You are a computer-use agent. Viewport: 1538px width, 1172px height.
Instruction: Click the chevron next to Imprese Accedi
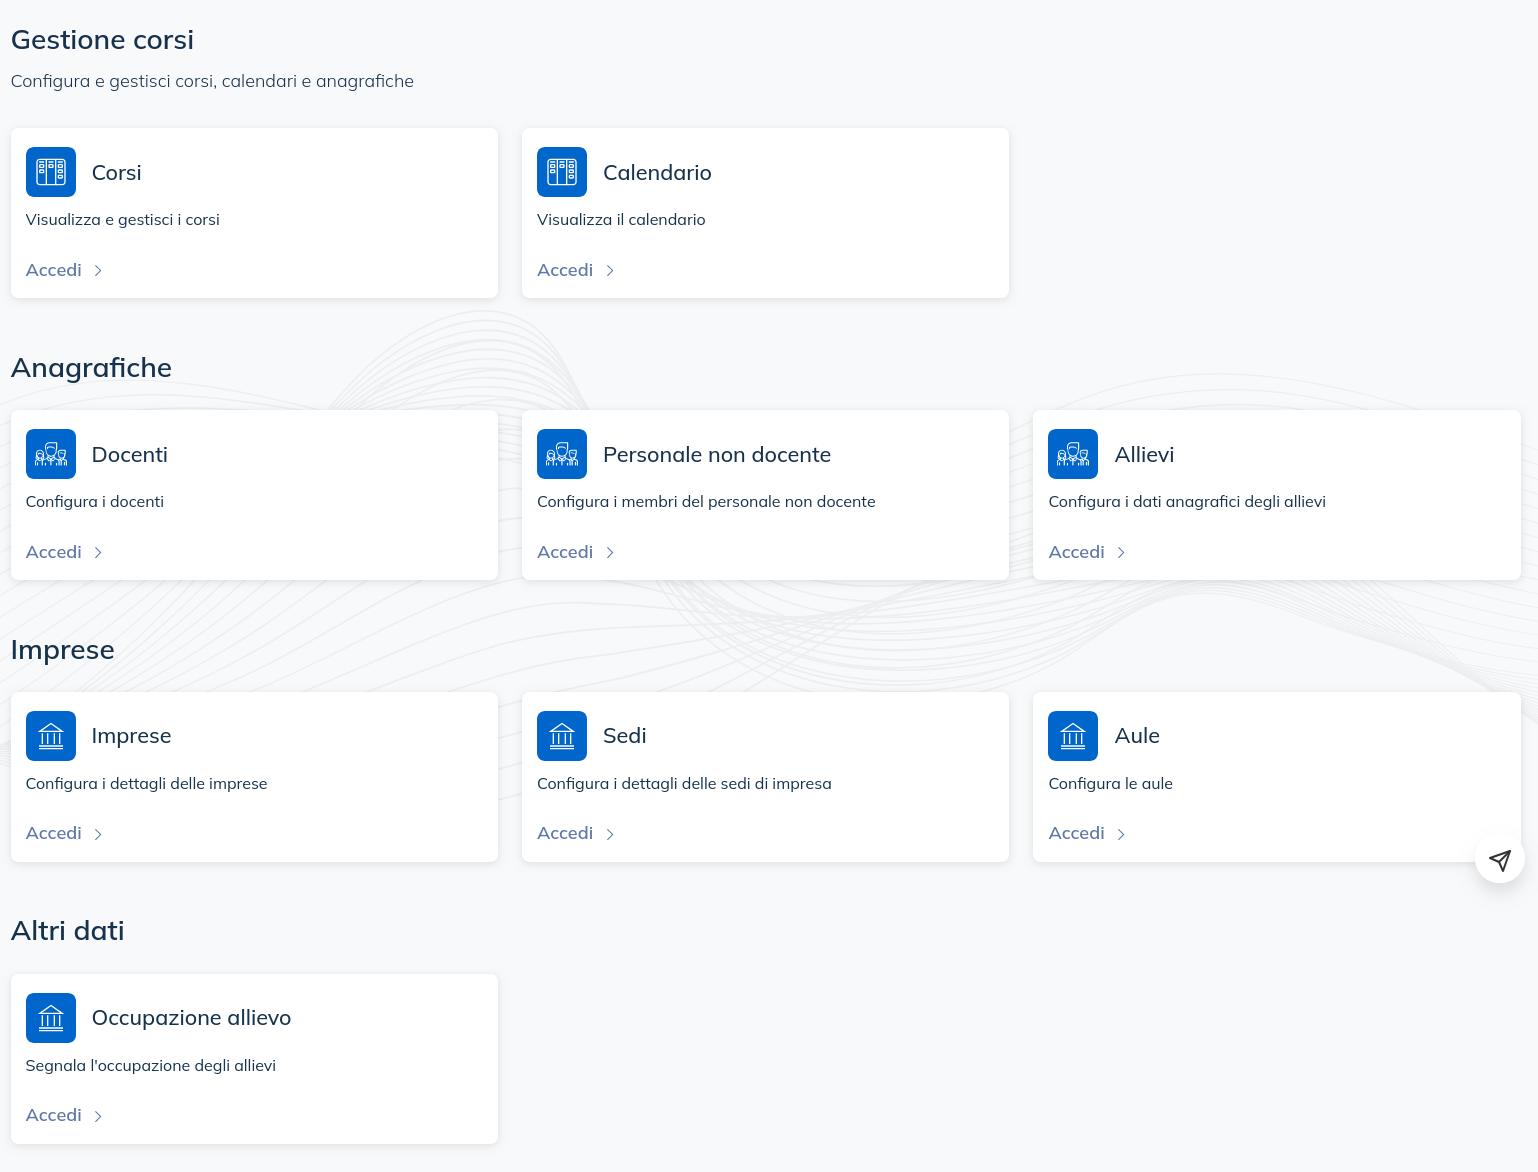(x=98, y=834)
